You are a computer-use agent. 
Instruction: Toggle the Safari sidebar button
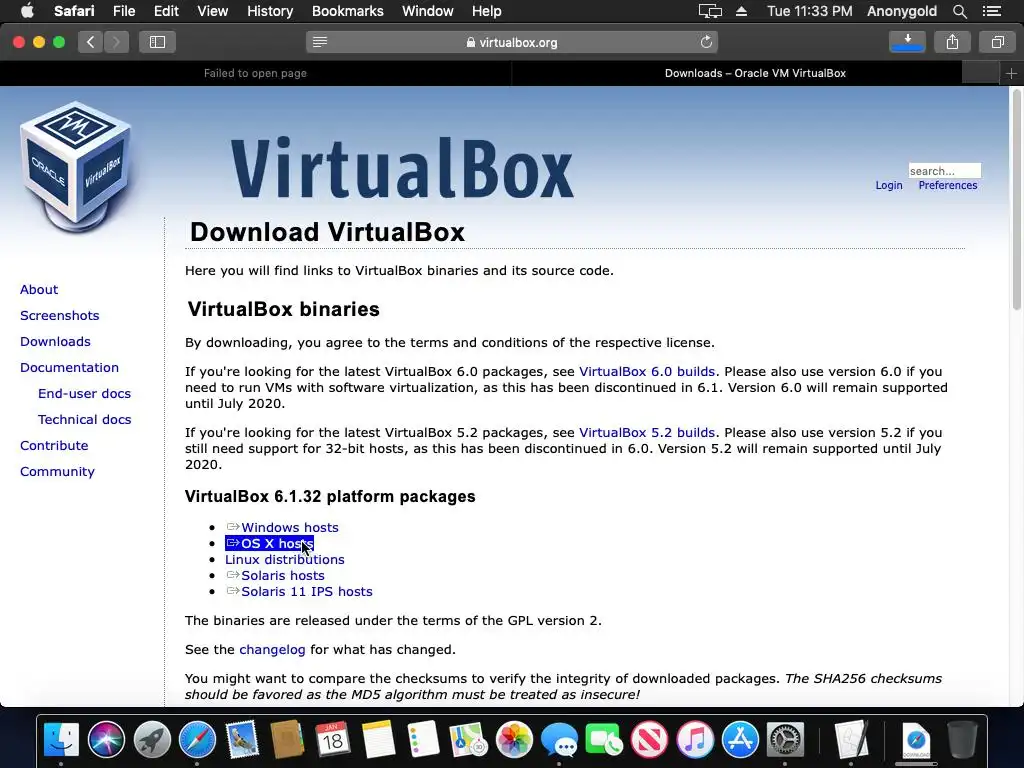coord(157,42)
